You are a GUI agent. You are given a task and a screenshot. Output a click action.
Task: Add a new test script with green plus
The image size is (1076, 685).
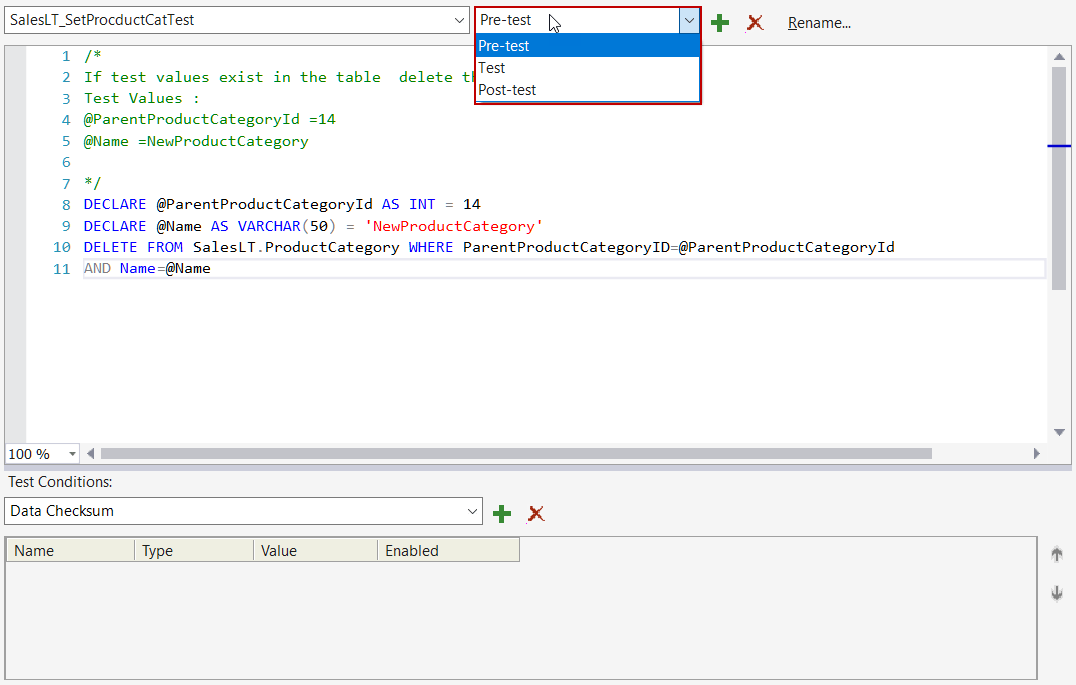[x=720, y=22]
